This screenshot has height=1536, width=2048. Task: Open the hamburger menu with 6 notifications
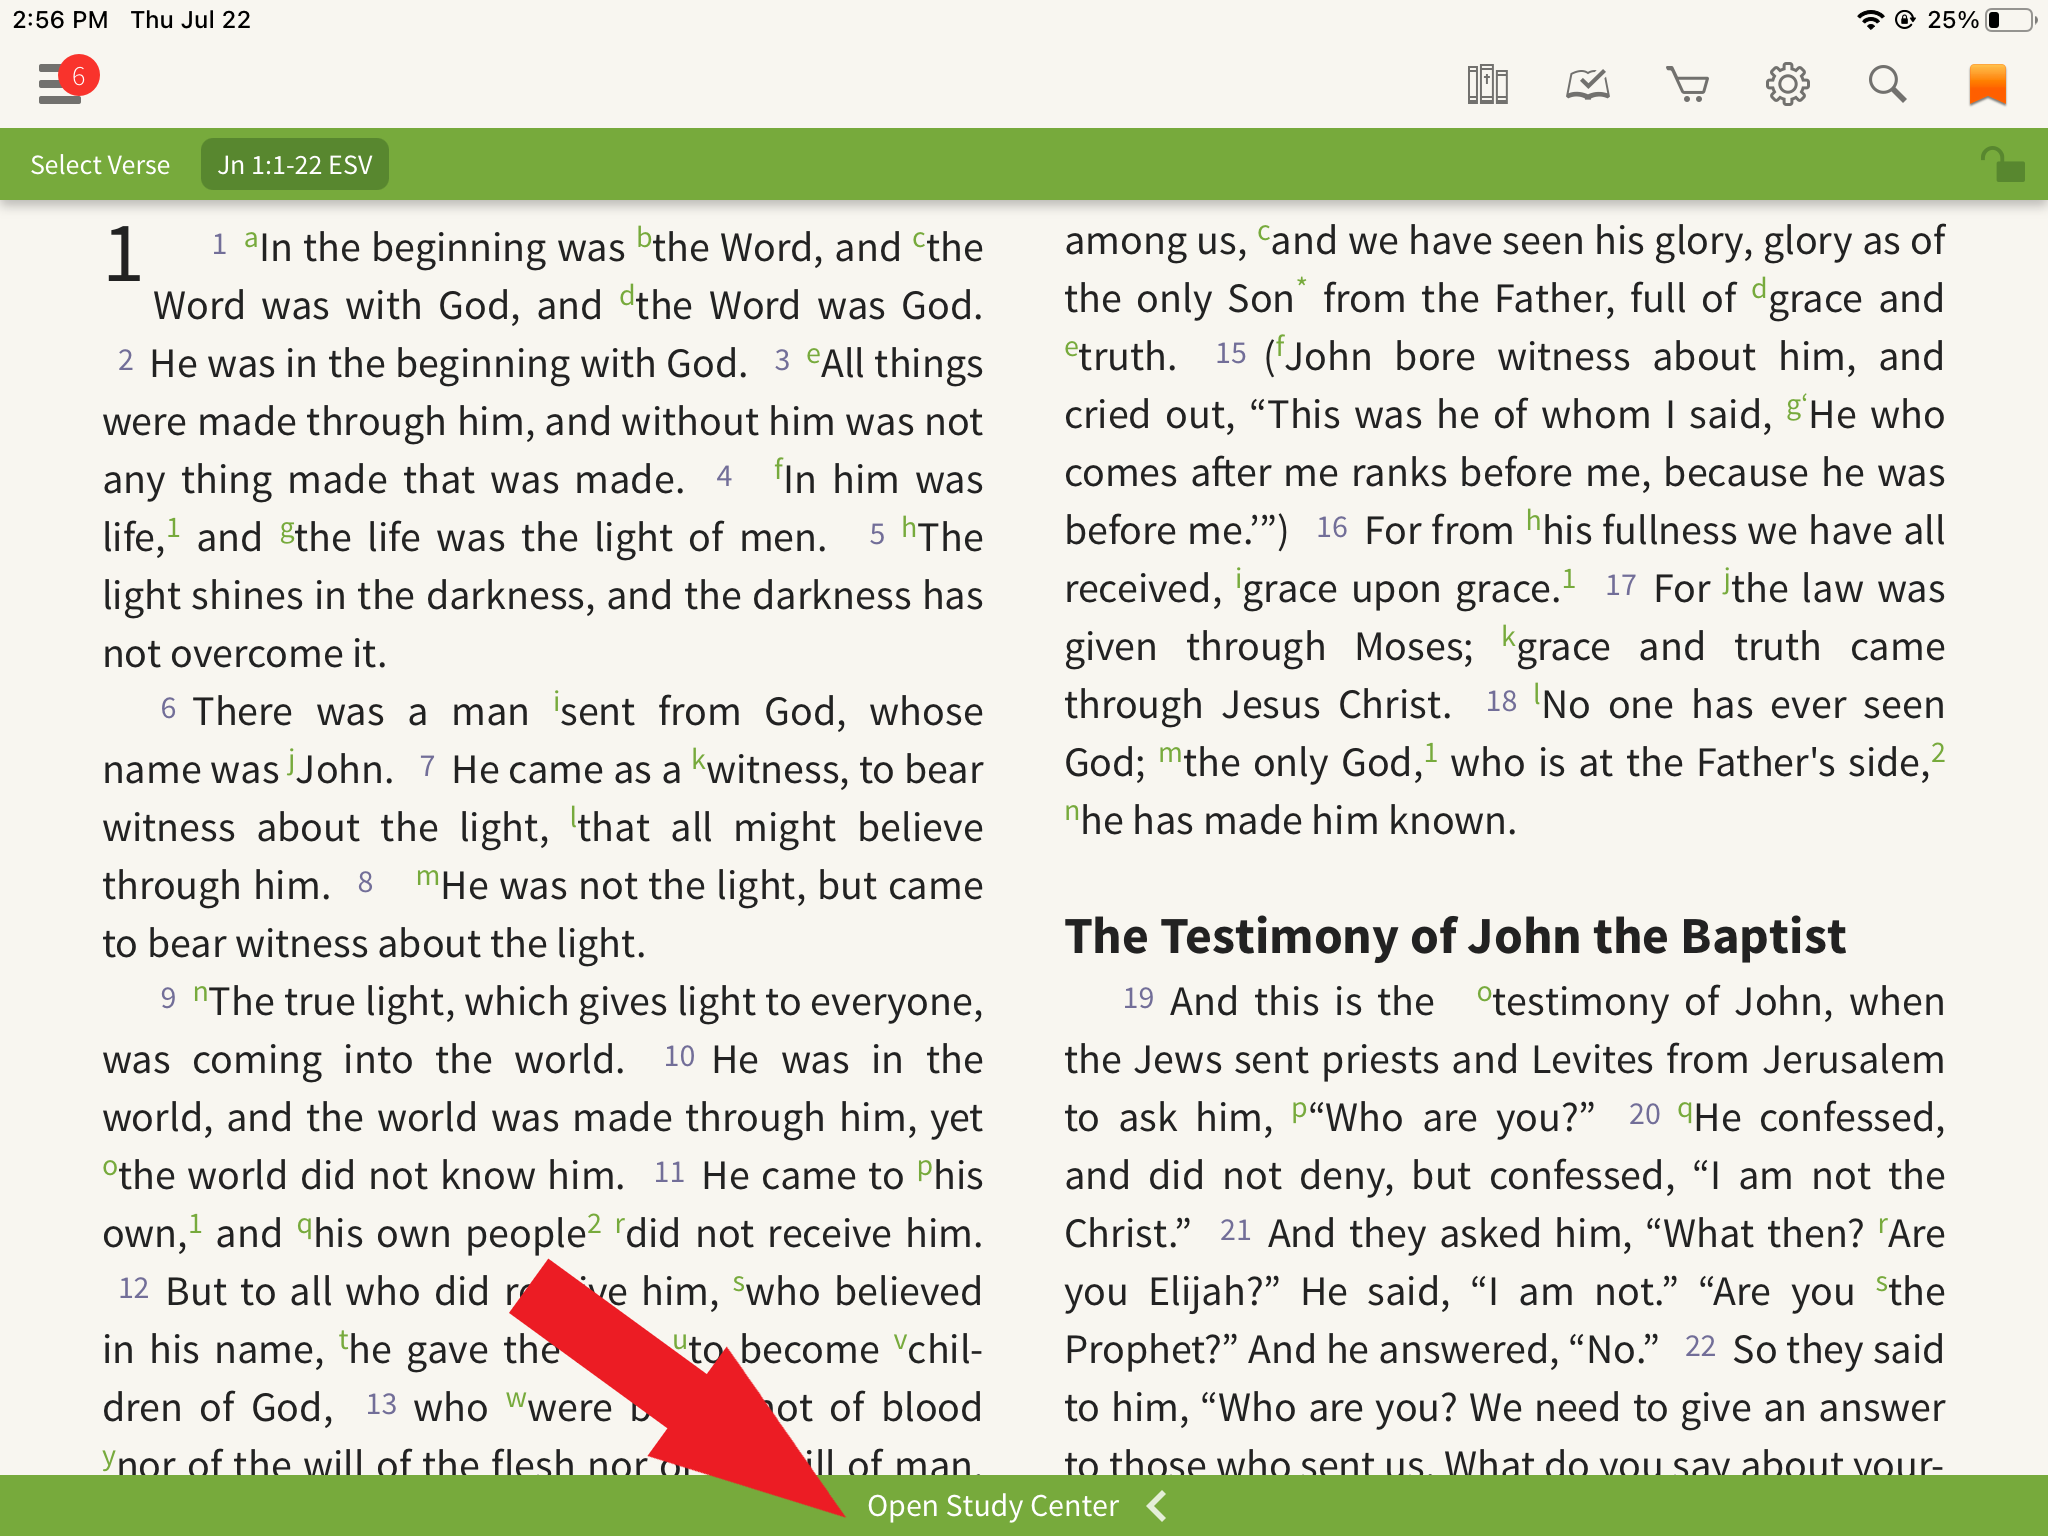coord(60,84)
